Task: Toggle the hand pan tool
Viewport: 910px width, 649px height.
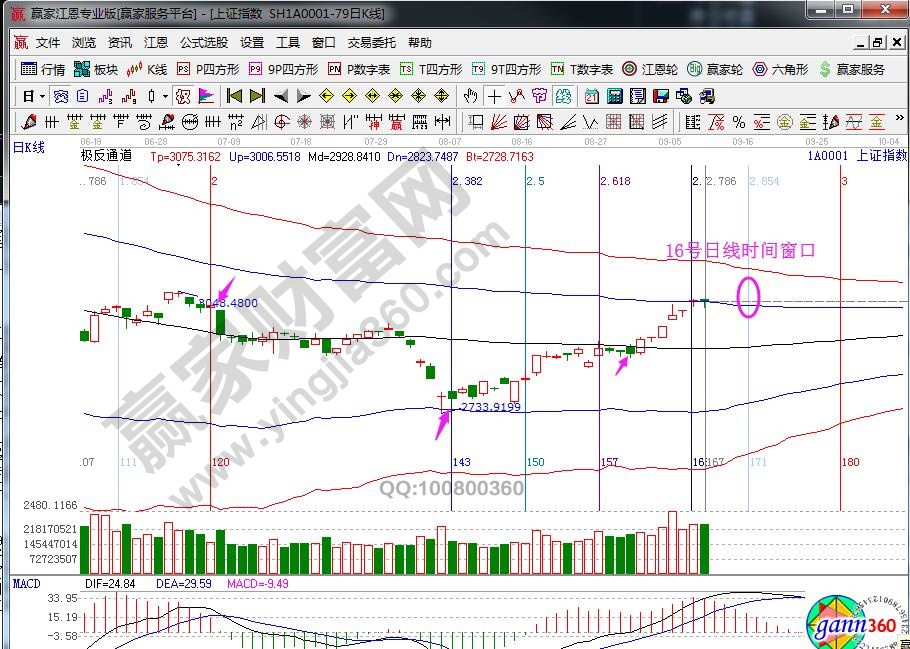Action: [x=471, y=96]
